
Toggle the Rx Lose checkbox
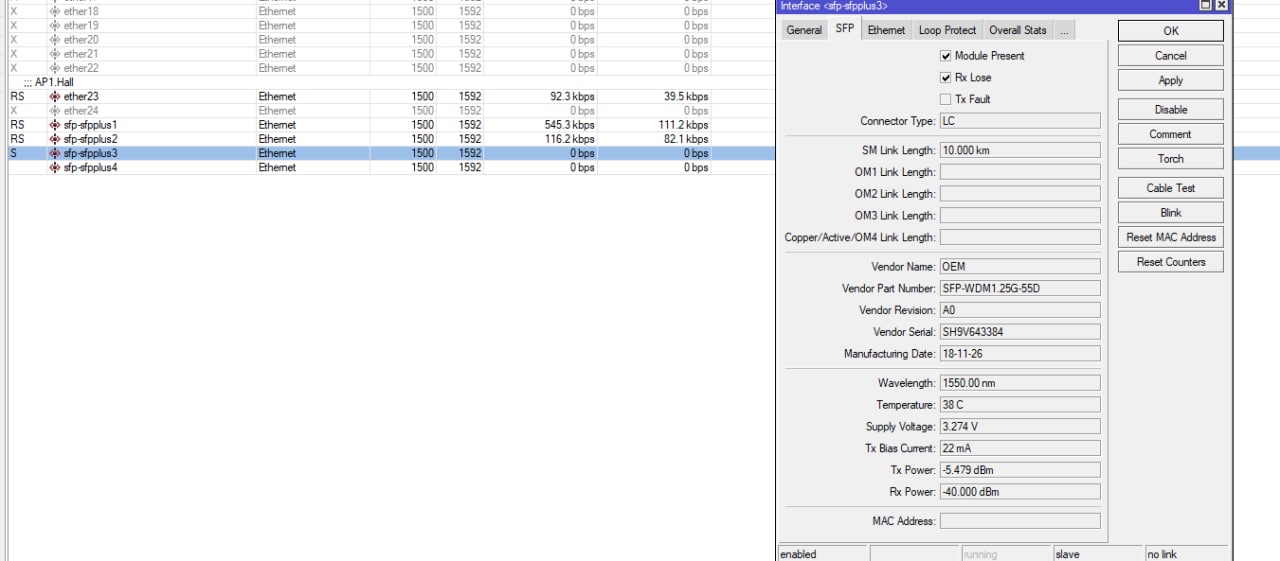tap(946, 77)
